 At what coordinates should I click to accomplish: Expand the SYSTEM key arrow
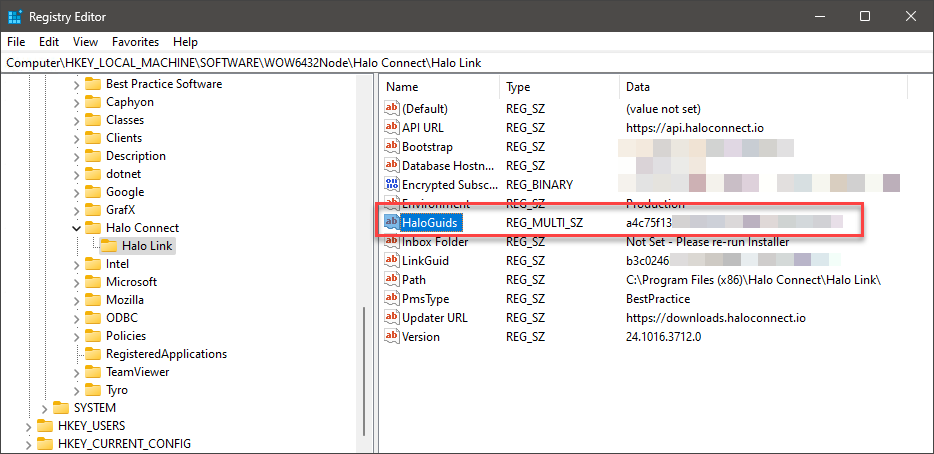click(x=45, y=408)
